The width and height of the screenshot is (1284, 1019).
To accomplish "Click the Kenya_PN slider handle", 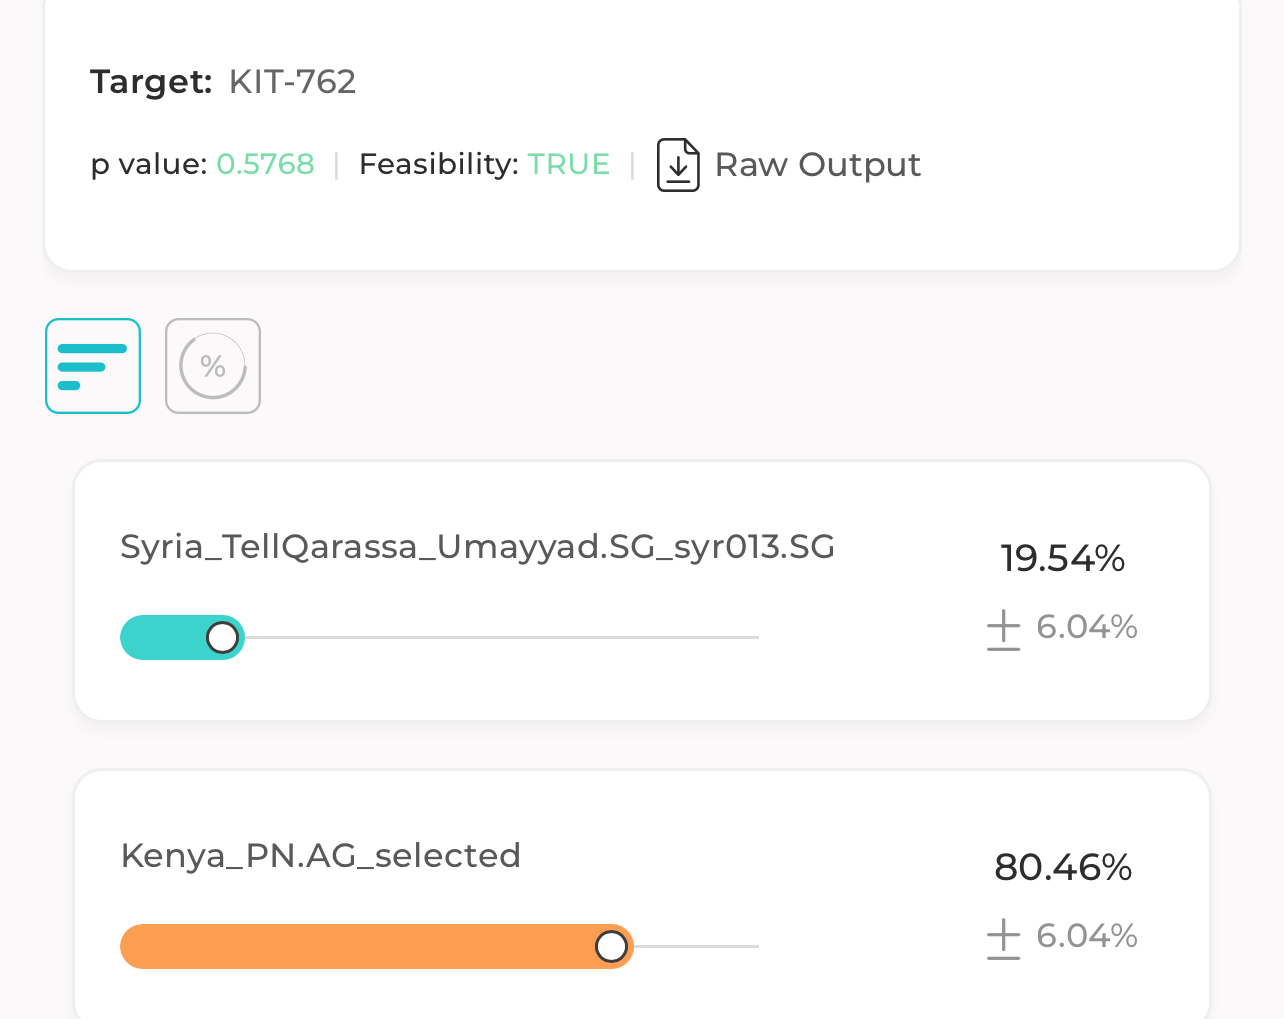I will coord(612,946).
